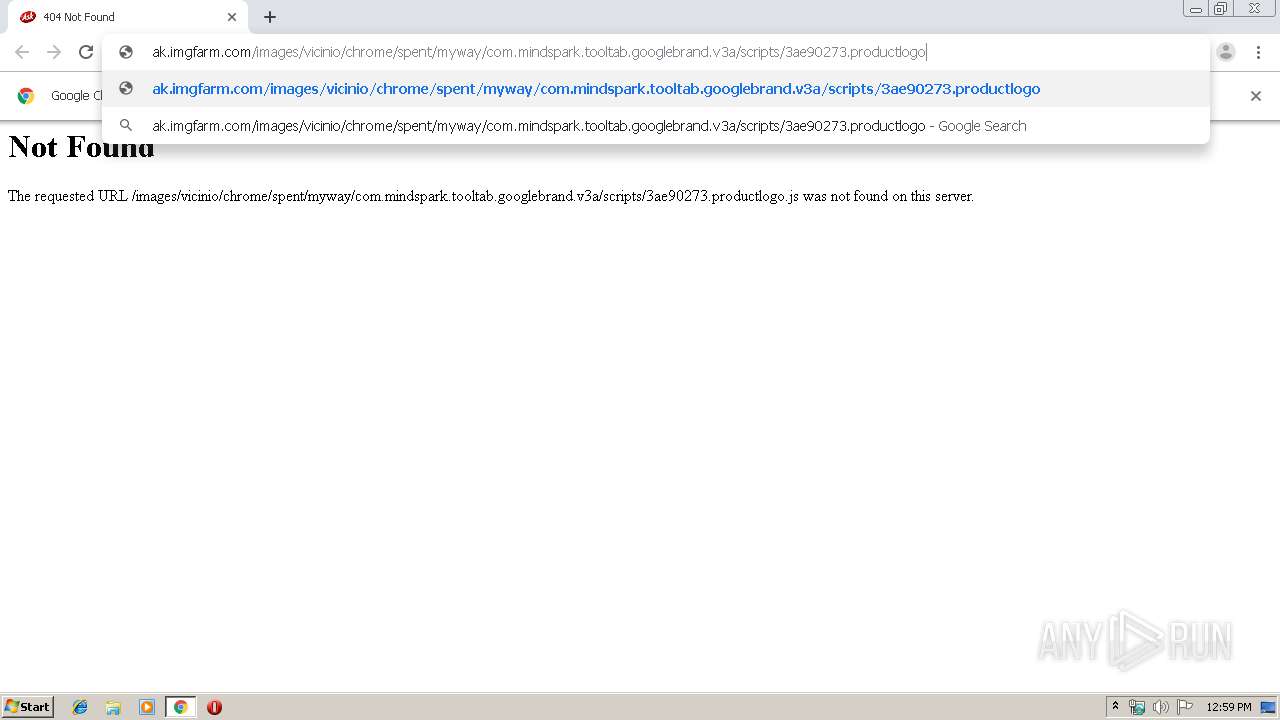Click the Google Chrome logo in infobar
The width and height of the screenshot is (1280, 720).
tap(26, 96)
